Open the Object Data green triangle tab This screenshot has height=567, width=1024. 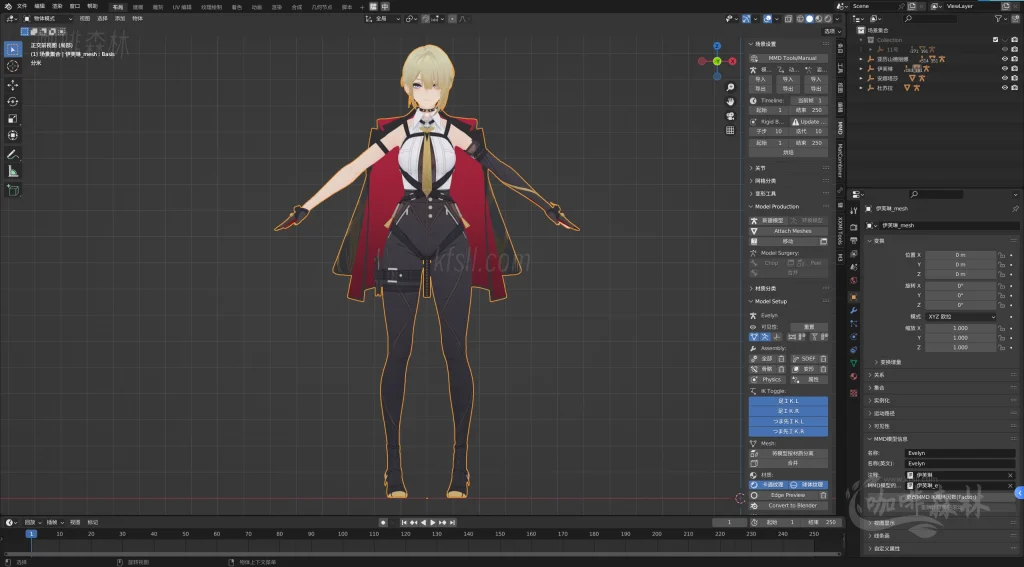(x=854, y=363)
